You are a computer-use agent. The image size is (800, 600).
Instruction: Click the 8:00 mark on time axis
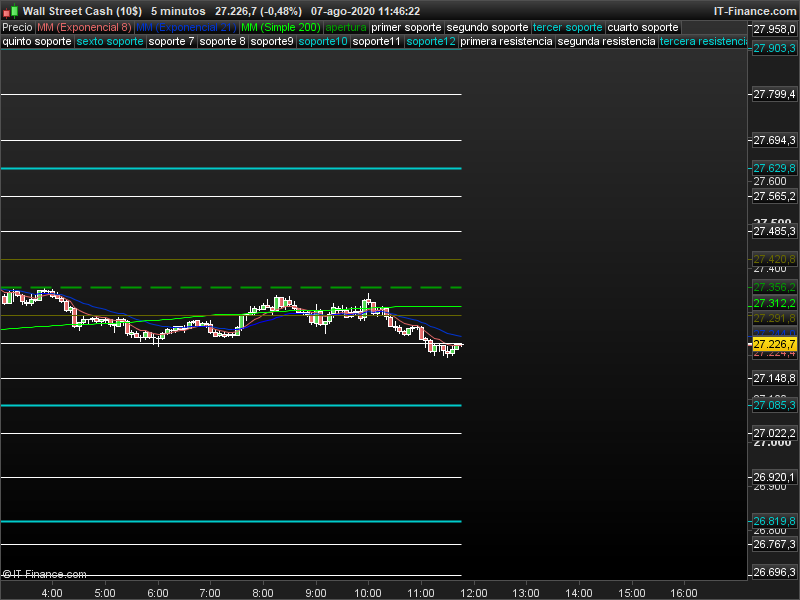pos(263,592)
